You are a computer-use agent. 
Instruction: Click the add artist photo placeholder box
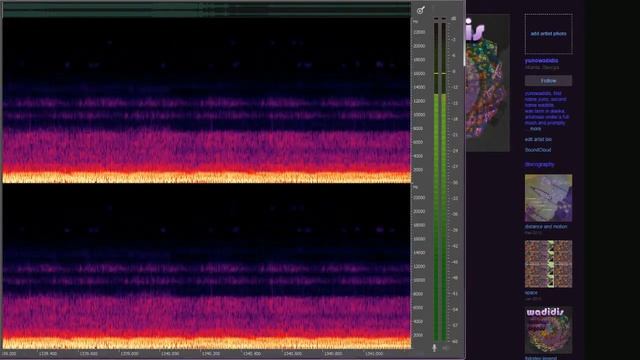click(x=549, y=34)
